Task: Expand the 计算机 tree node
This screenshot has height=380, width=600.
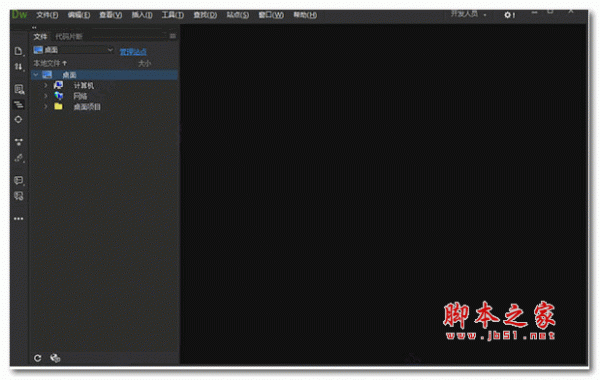Action: pos(46,85)
